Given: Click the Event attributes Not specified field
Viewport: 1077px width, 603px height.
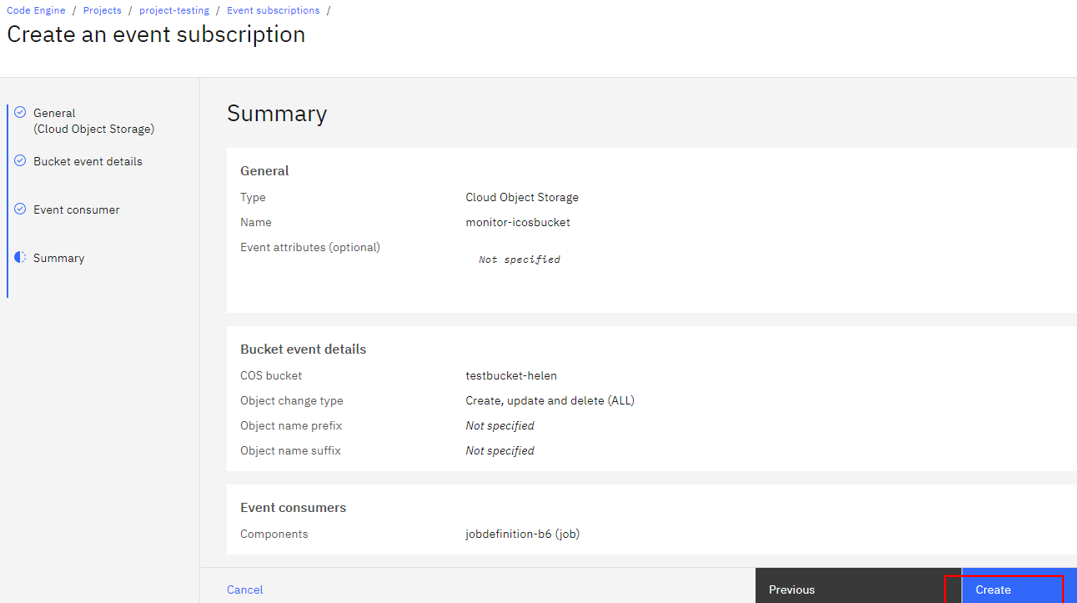Looking at the screenshot, I should pyautogui.click(x=519, y=260).
